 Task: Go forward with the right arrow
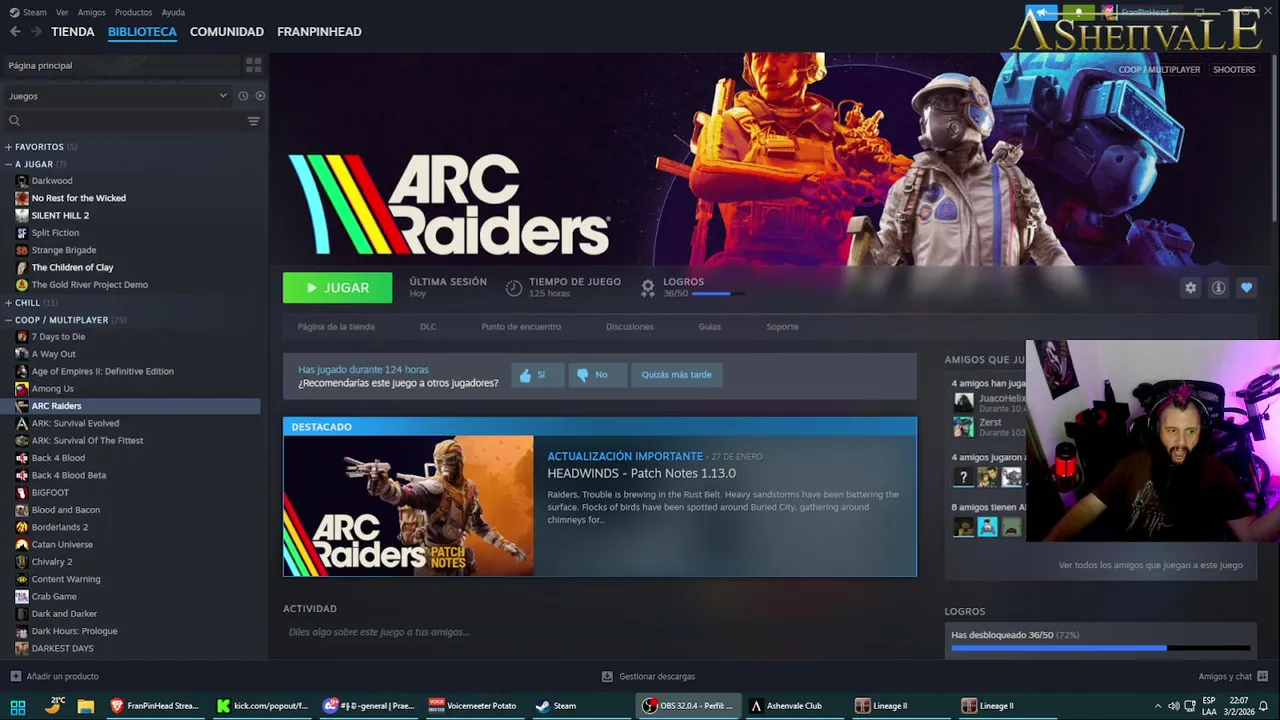pyautogui.click(x=36, y=32)
